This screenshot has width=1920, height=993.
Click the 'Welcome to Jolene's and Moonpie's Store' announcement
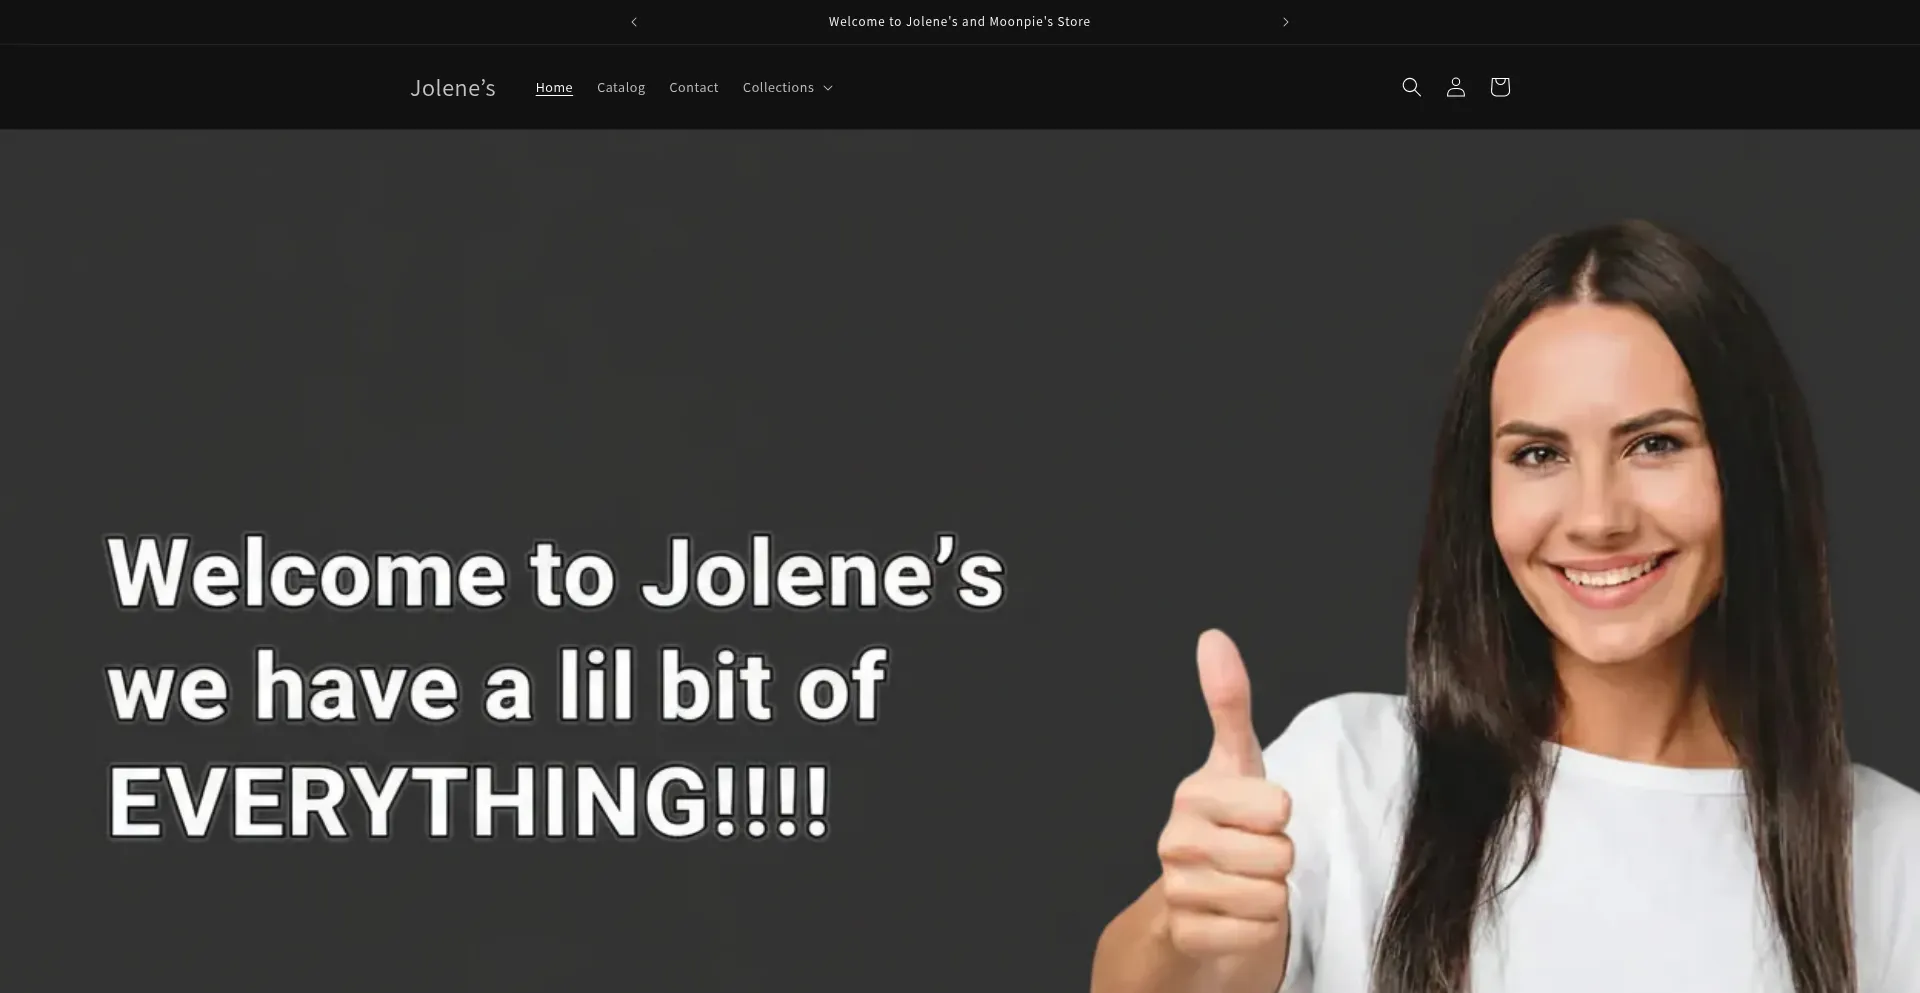(959, 22)
